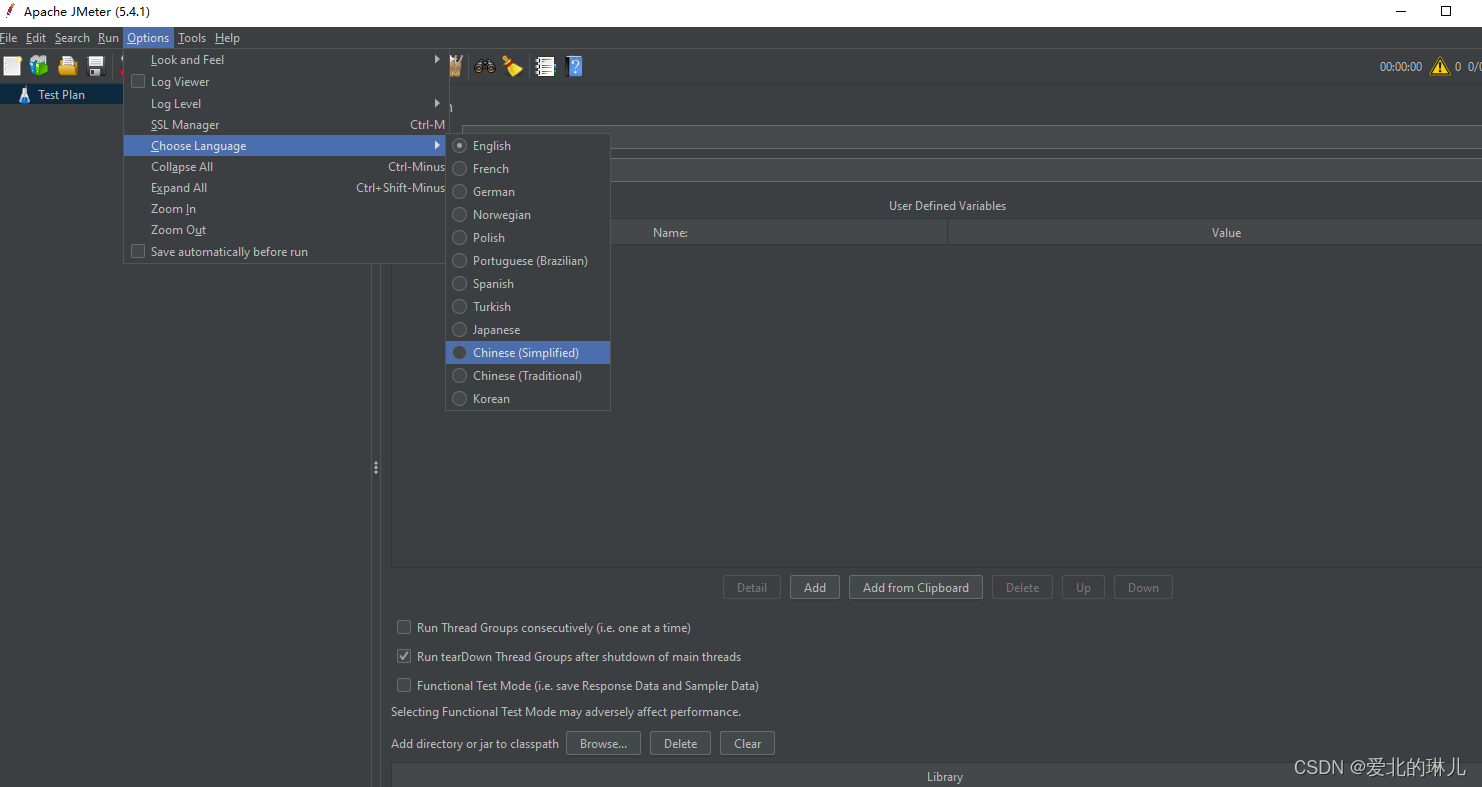
Task: Click the Library column header
Action: click(945, 776)
